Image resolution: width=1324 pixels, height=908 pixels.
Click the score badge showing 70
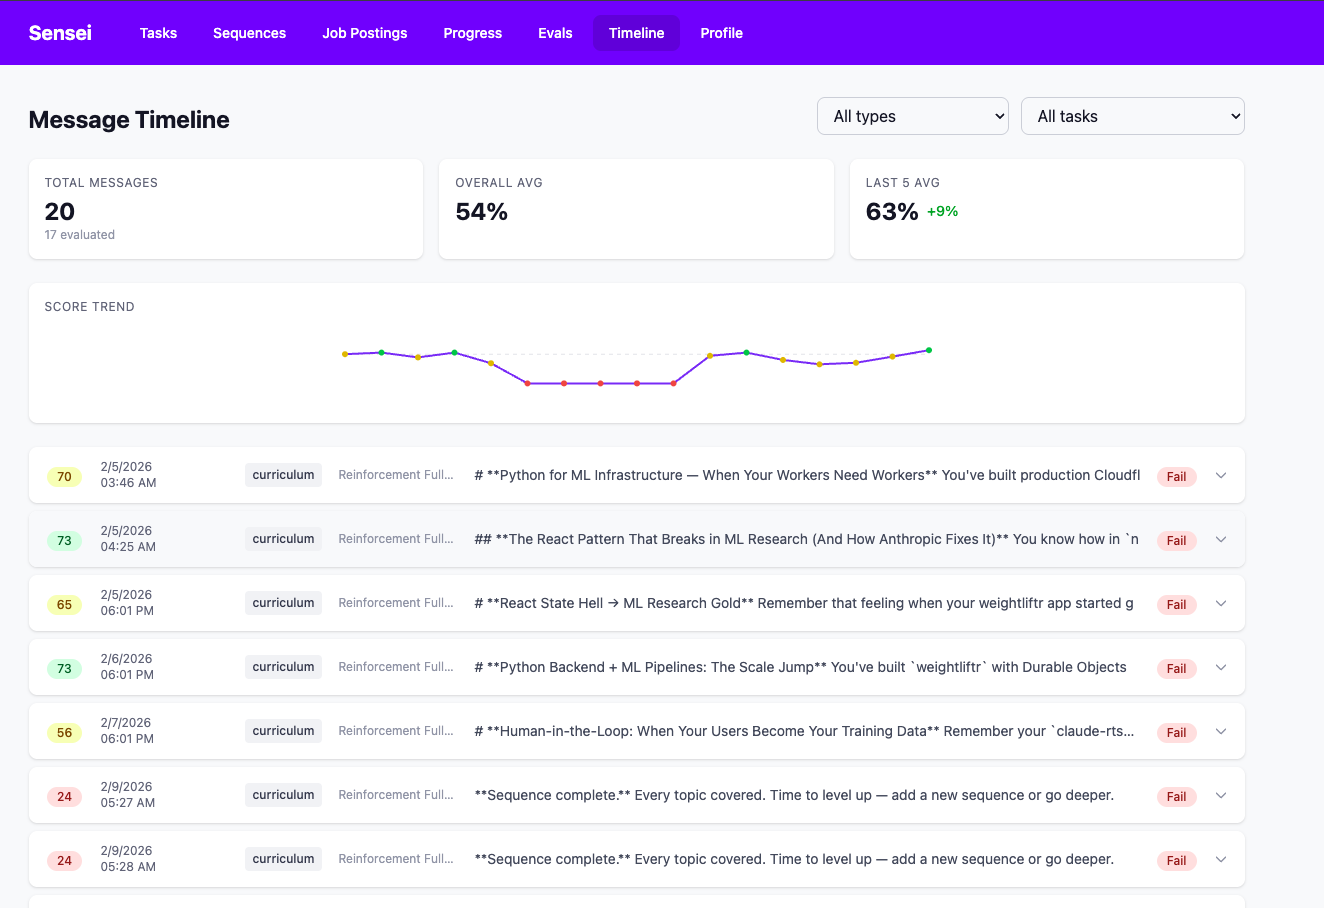coord(64,476)
